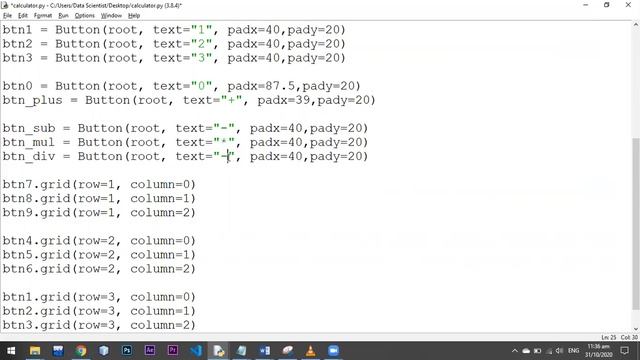Click btn5.grid(row=2, column=1) line
The image size is (640, 360).
pos(99,255)
